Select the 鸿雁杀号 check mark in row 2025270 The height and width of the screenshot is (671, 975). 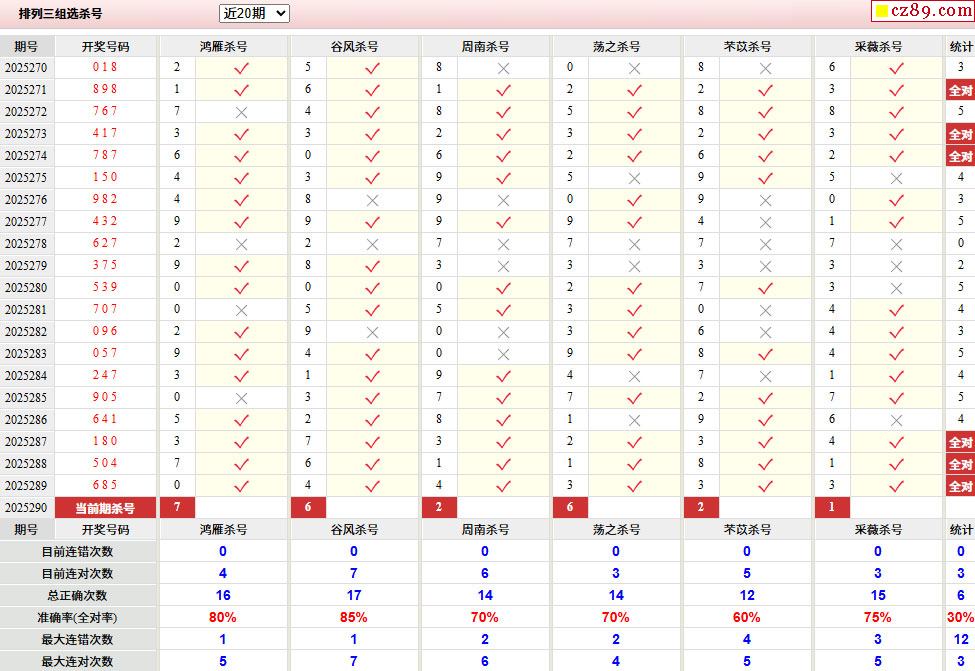[x=241, y=68]
